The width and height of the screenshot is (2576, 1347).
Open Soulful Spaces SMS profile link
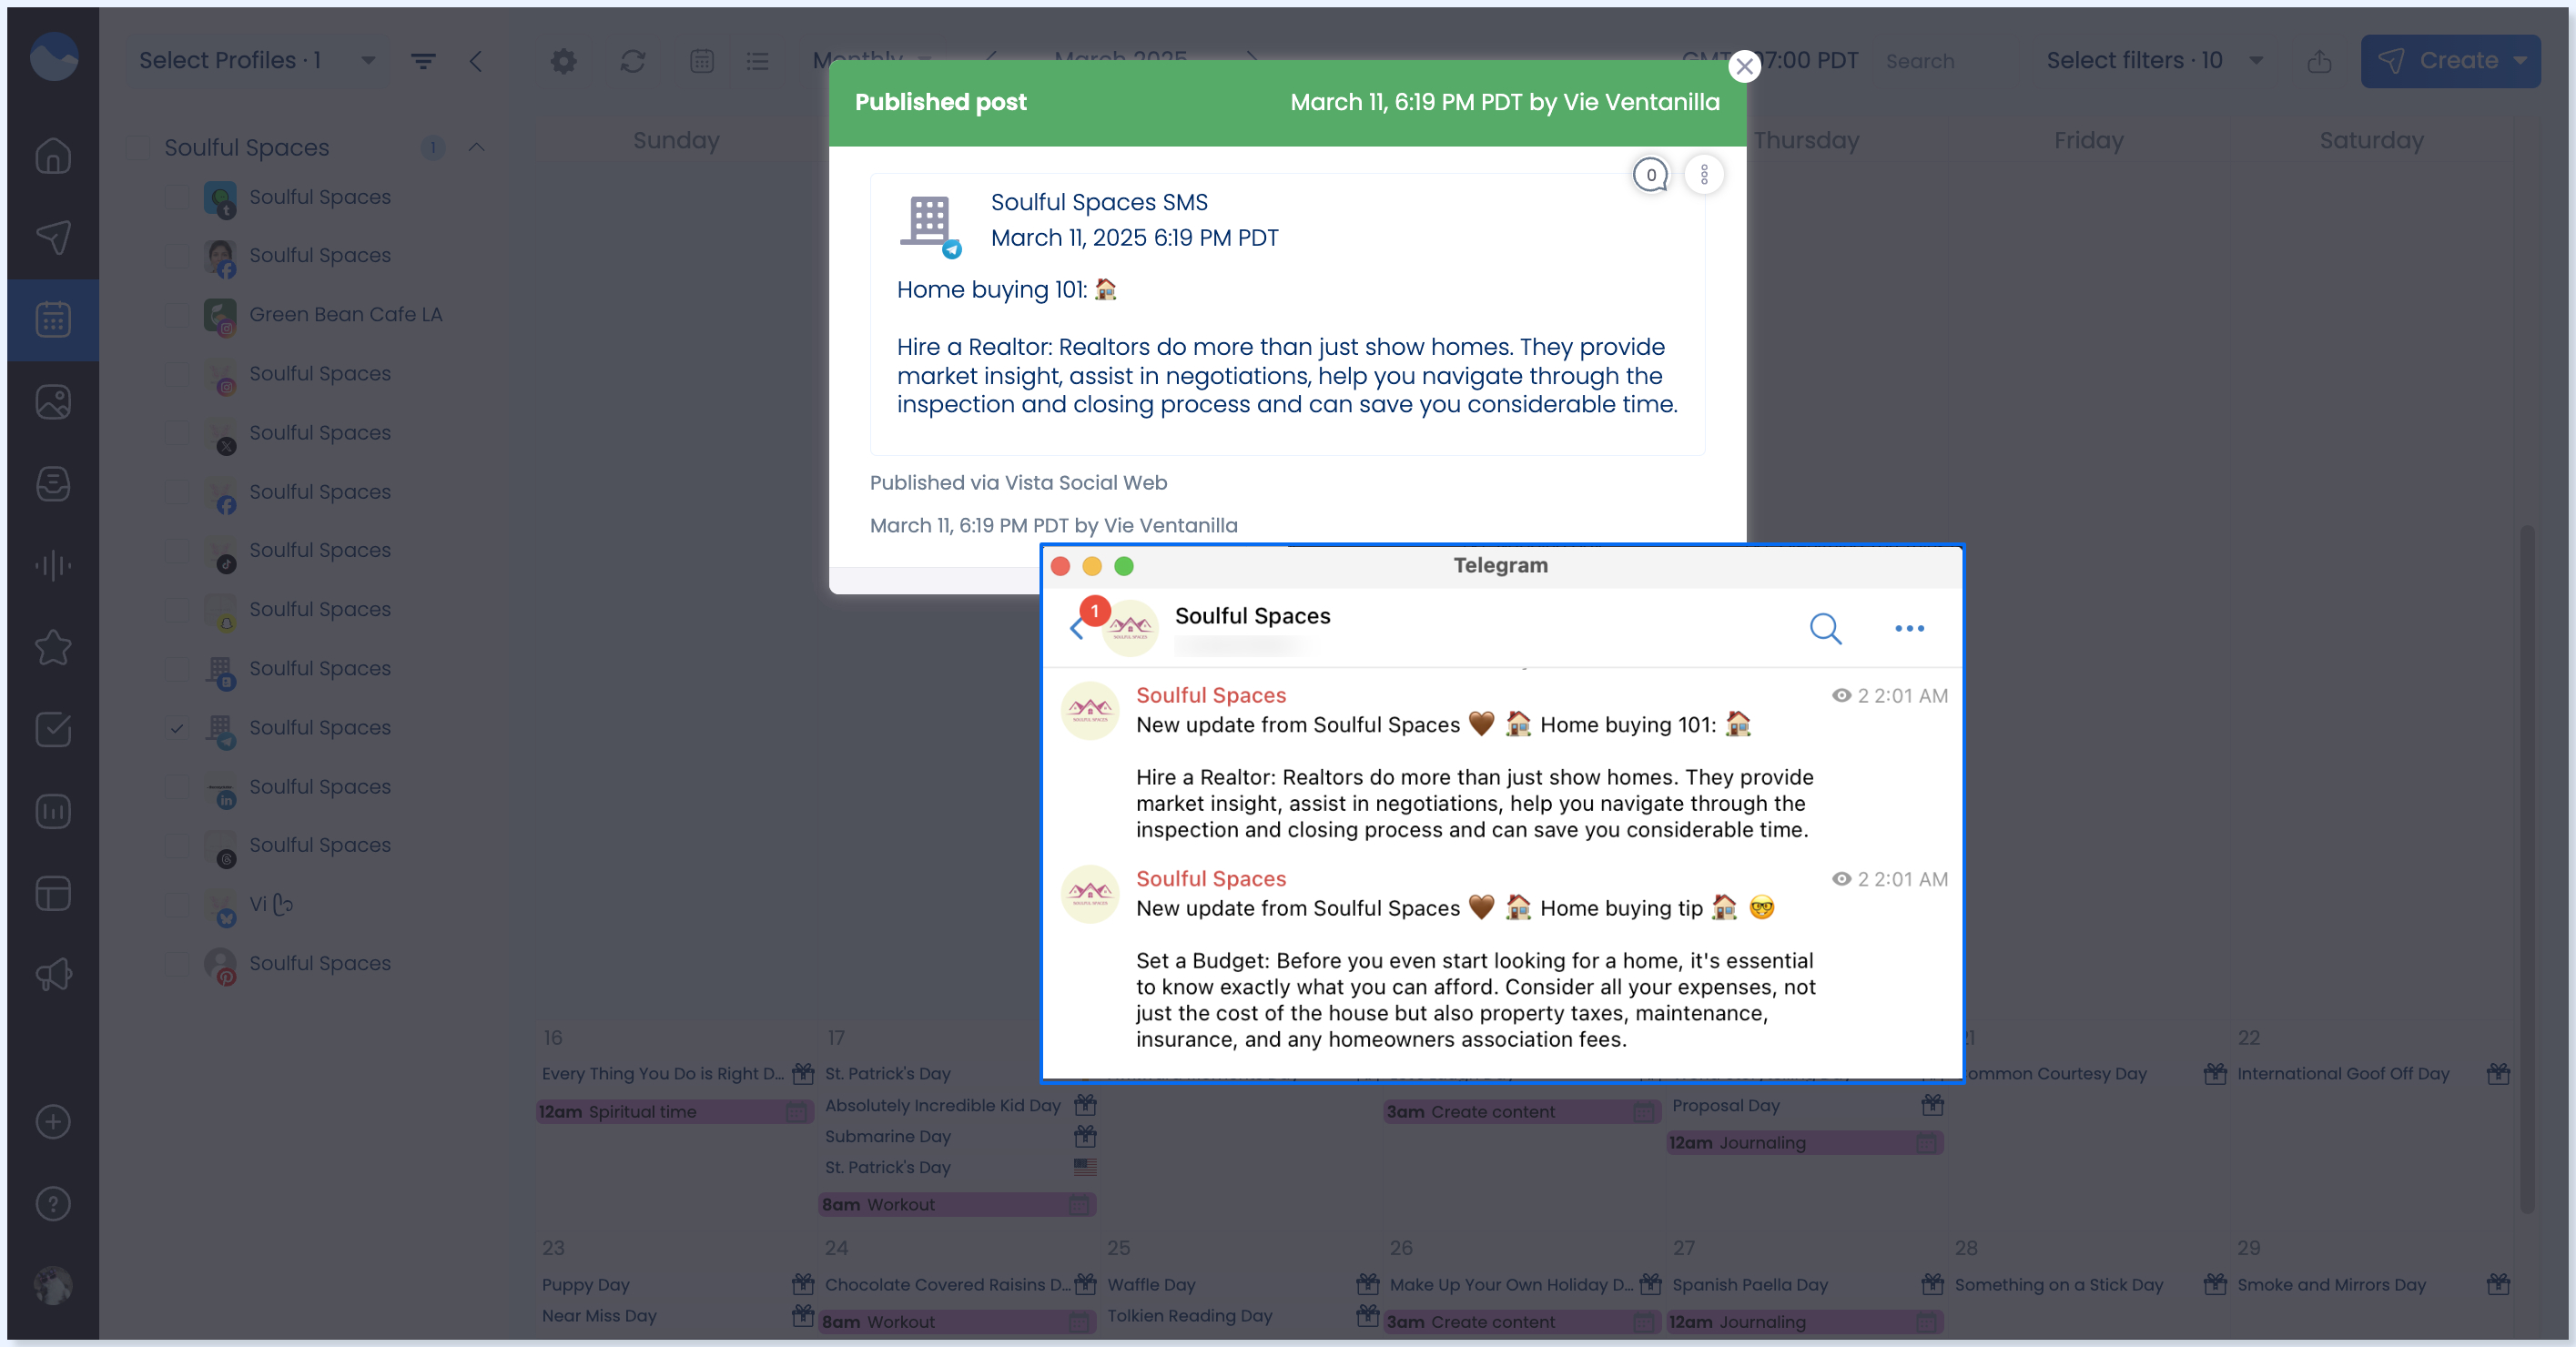pyautogui.click(x=1098, y=202)
